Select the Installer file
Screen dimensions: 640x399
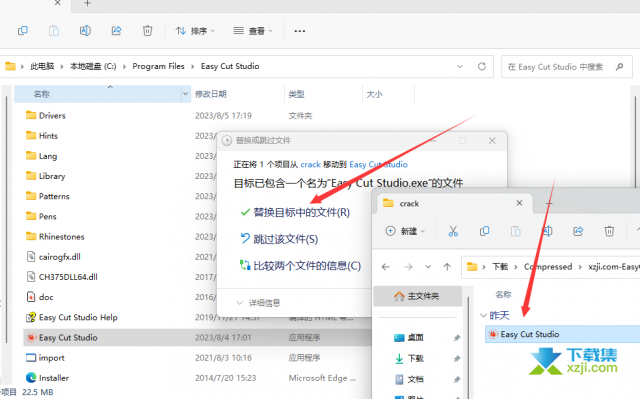click(53, 378)
